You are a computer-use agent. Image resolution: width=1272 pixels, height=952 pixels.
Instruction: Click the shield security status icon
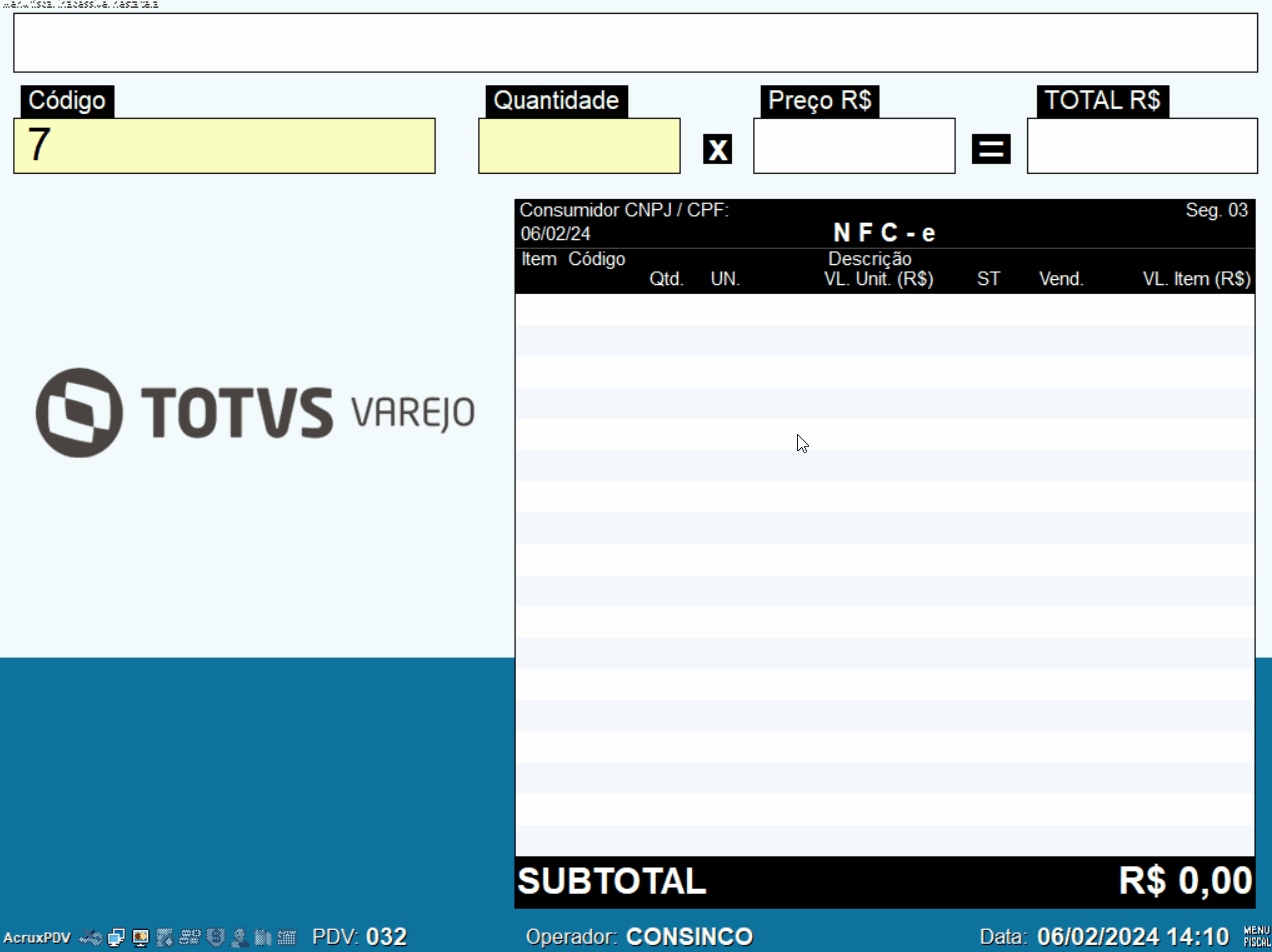[x=215, y=937]
